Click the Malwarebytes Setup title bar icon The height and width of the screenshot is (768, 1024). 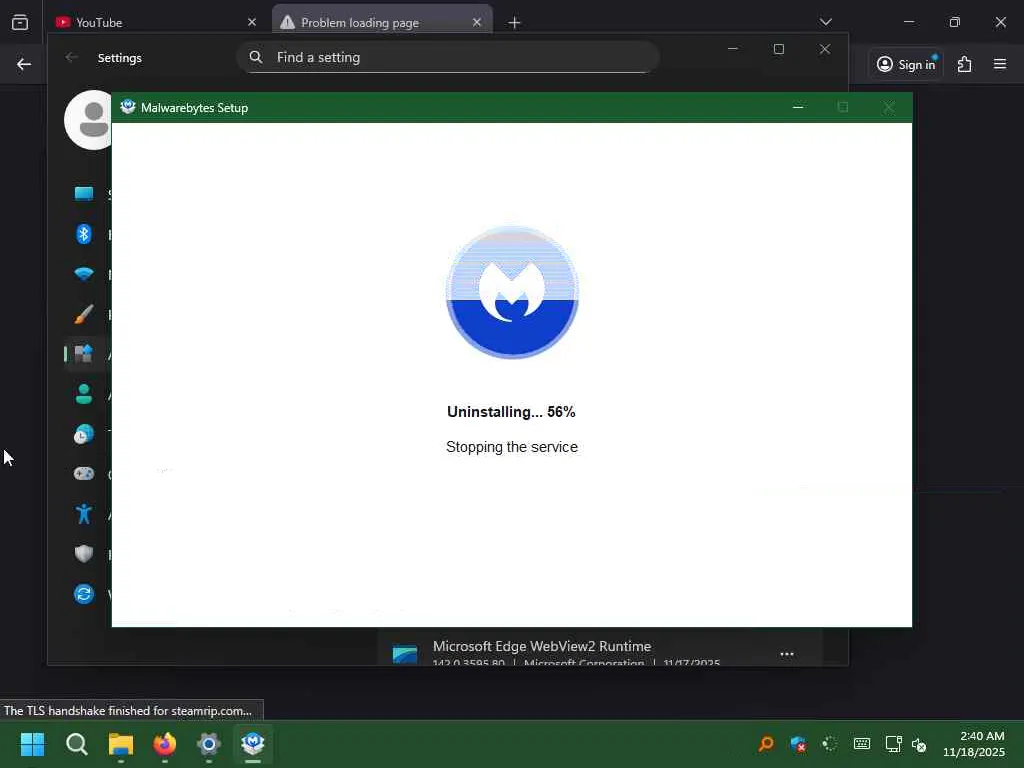(128, 107)
